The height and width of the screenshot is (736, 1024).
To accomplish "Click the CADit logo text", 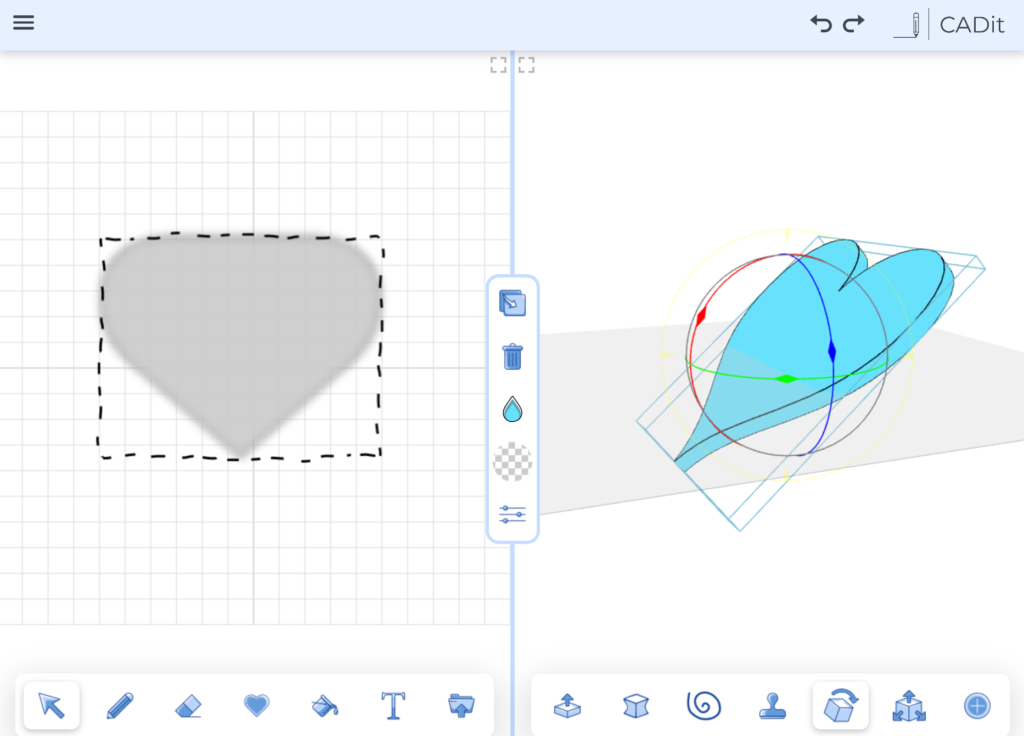I will (971, 25).
